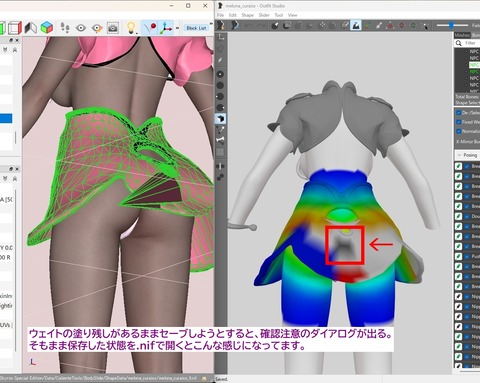The width and height of the screenshot is (480, 383).
Task: Click the light bulb lighting icon
Action: click(x=131, y=27)
